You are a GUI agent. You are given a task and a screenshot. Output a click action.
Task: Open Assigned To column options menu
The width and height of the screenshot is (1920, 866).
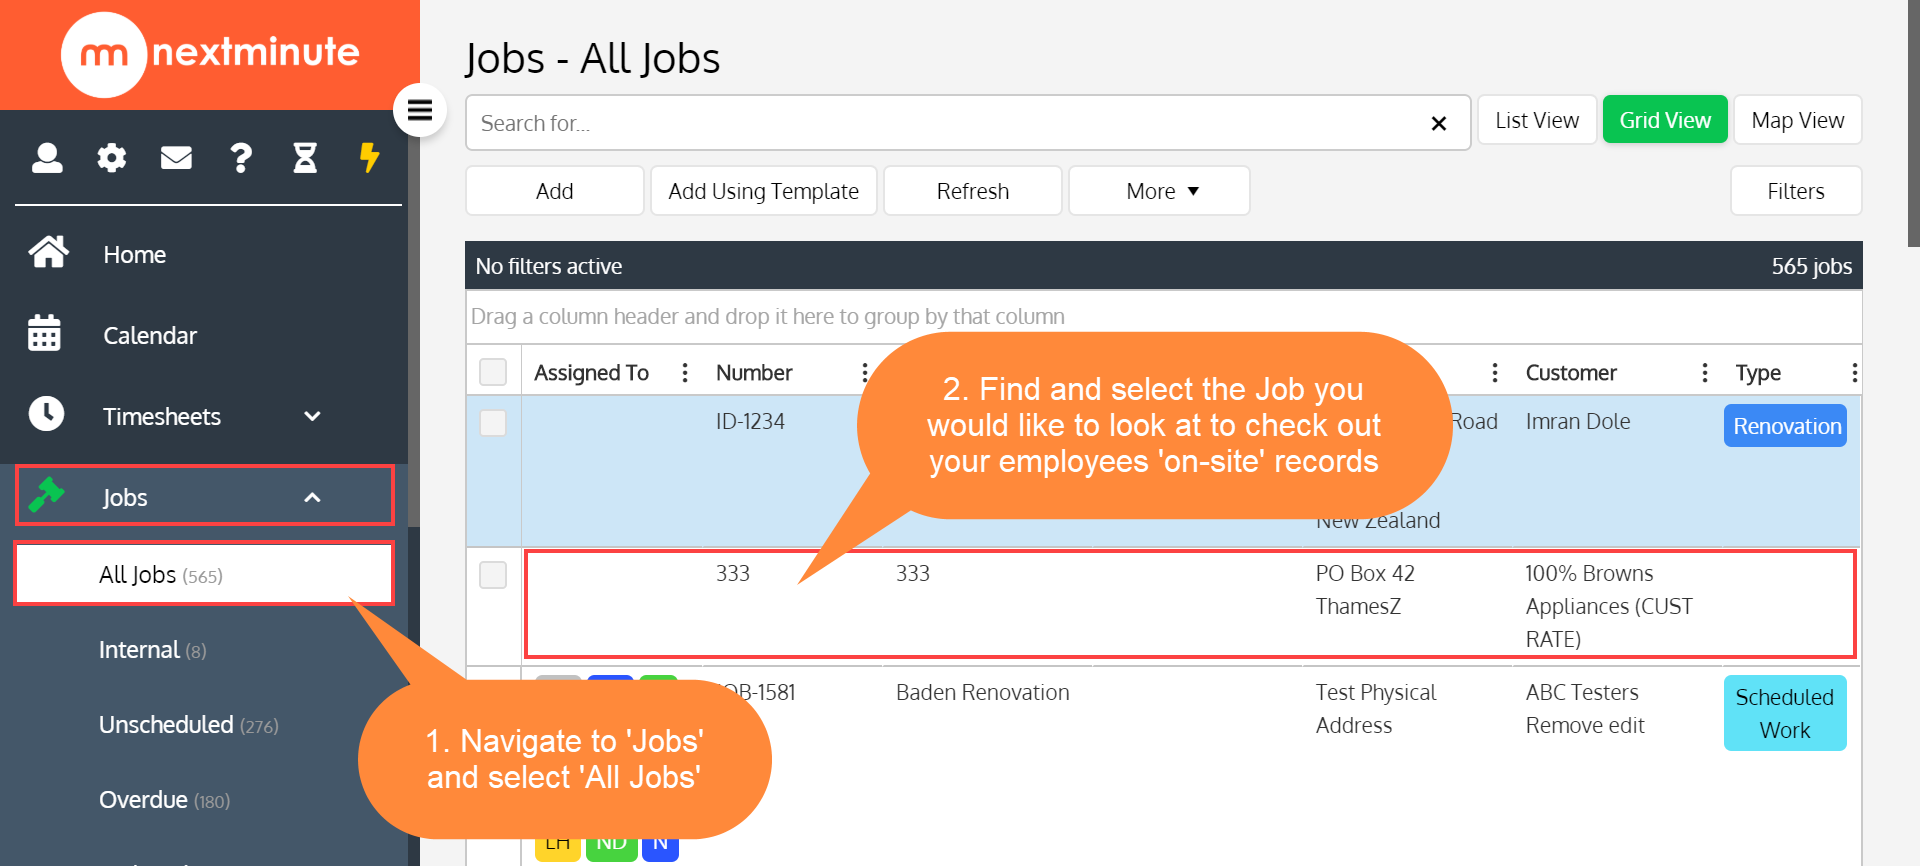(x=685, y=373)
